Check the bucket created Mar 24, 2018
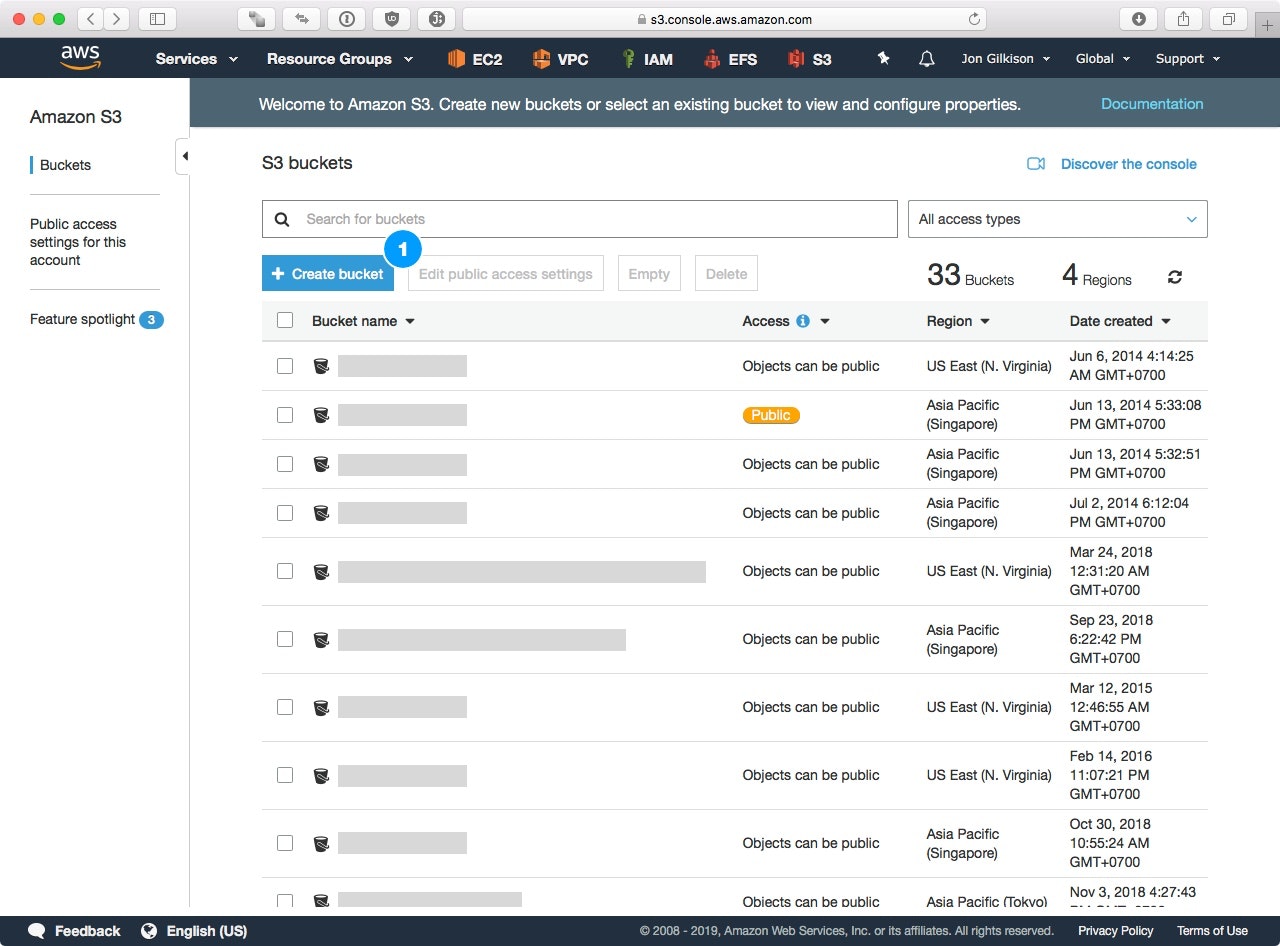Image resolution: width=1280 pixels, height=946 pixels. [x=285, y=571]
